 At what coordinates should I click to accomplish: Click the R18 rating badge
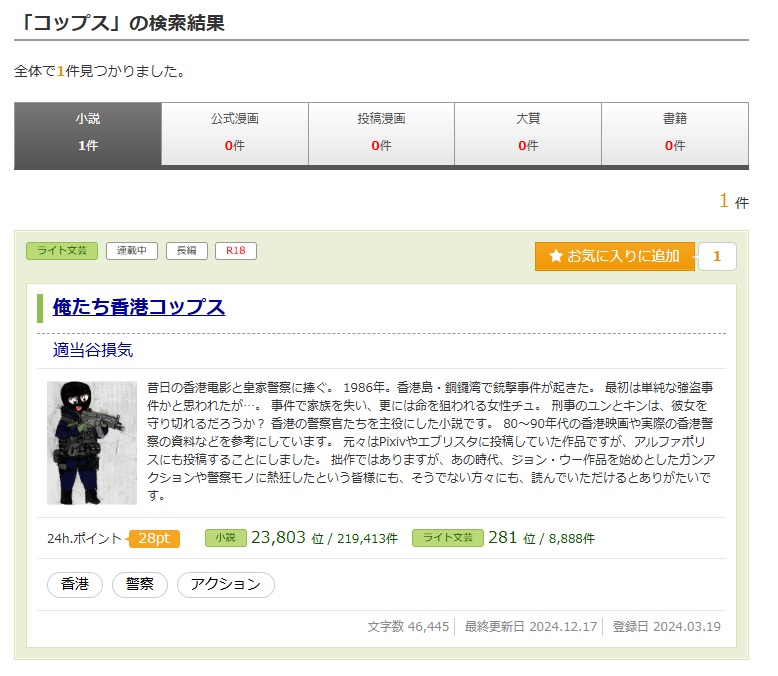[236, 251]
